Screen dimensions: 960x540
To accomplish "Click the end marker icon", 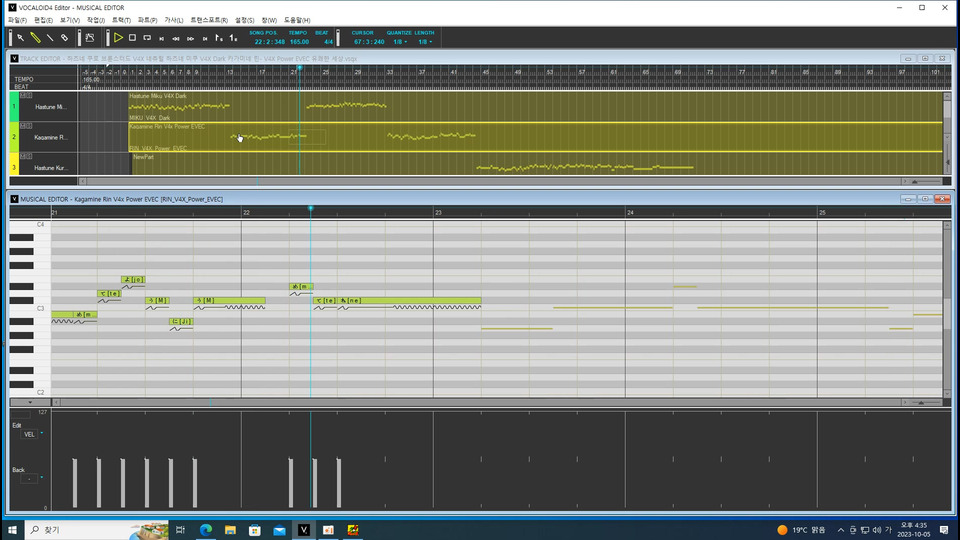I will click(x=233, y=38).
